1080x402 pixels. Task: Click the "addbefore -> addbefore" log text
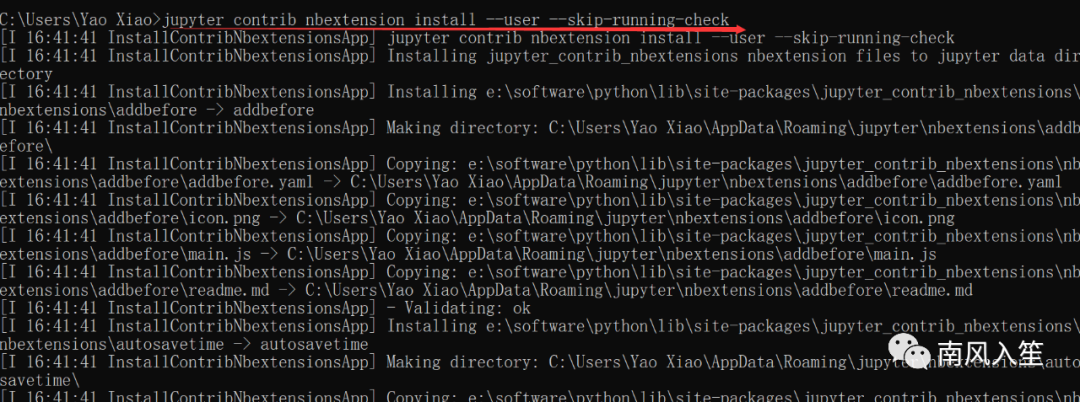pos(157,110)
